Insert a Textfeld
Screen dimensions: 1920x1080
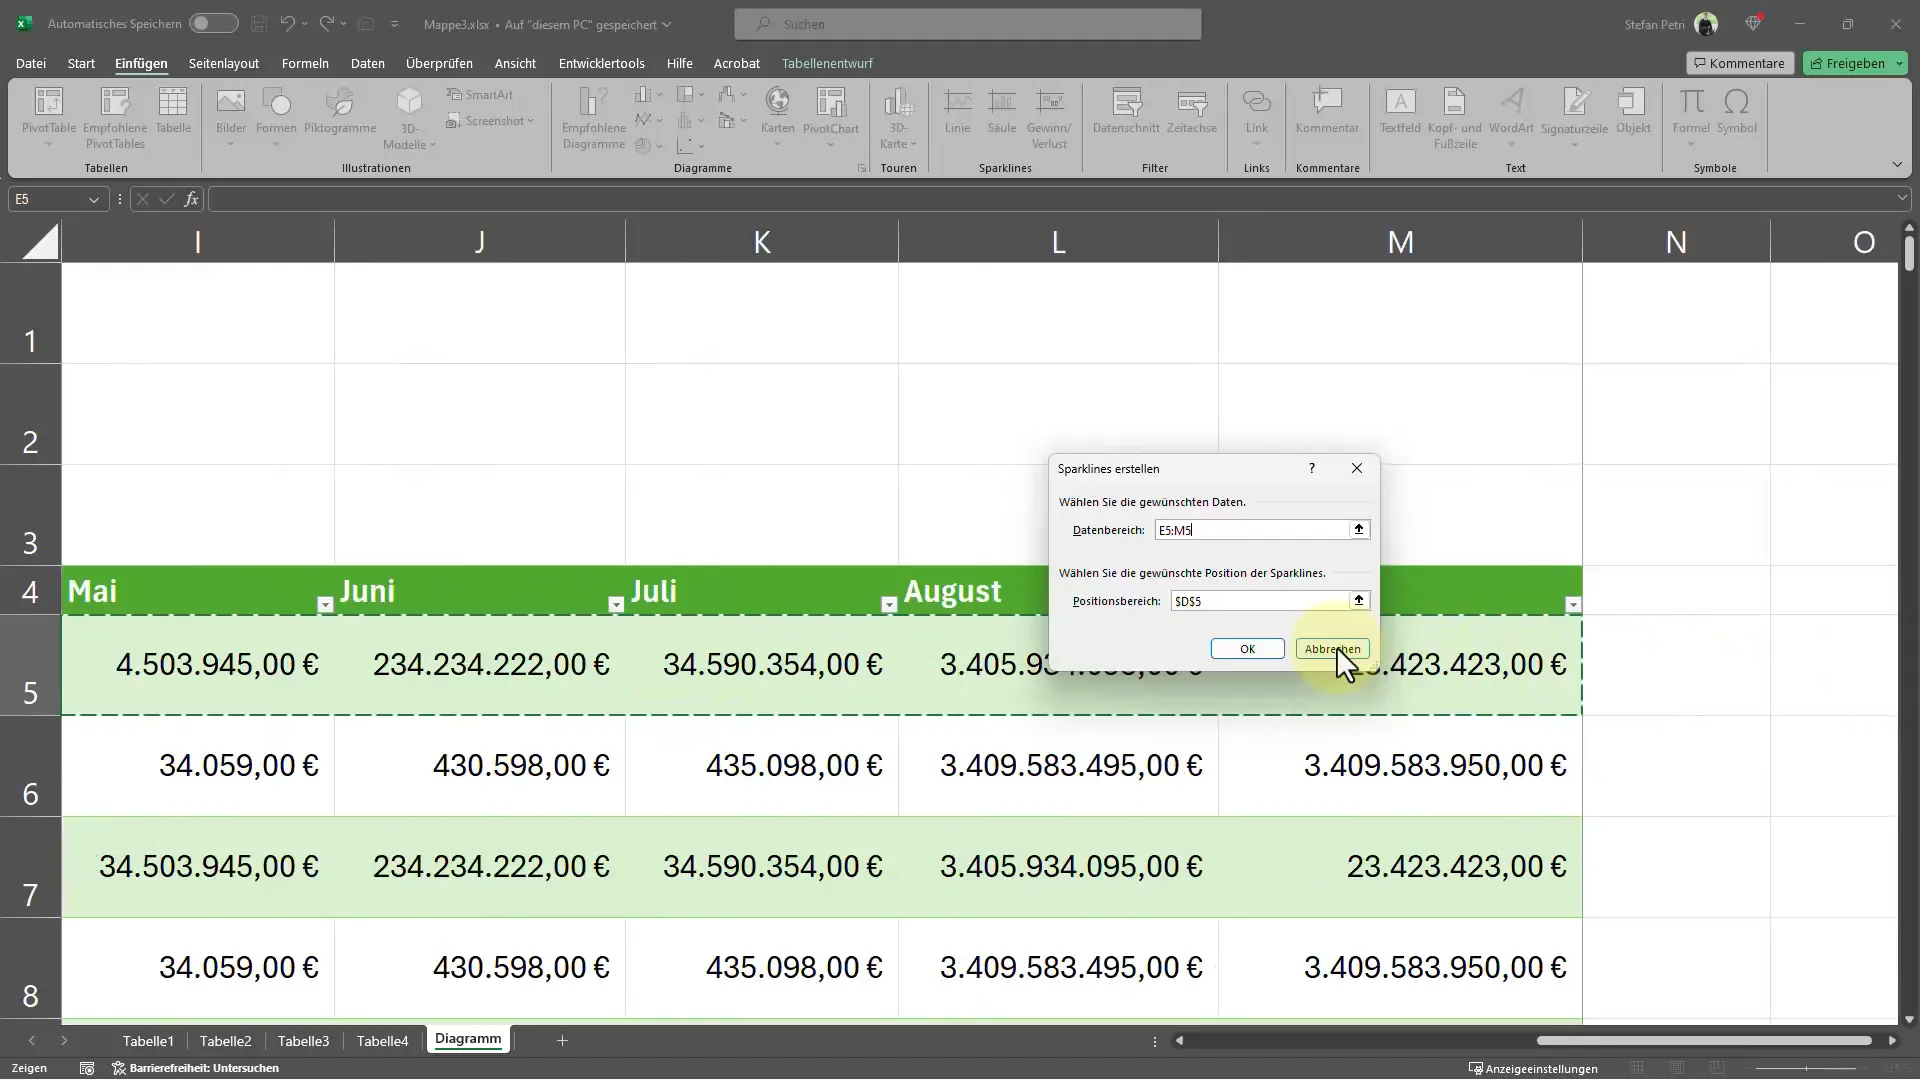click(x=1400, y=111)
